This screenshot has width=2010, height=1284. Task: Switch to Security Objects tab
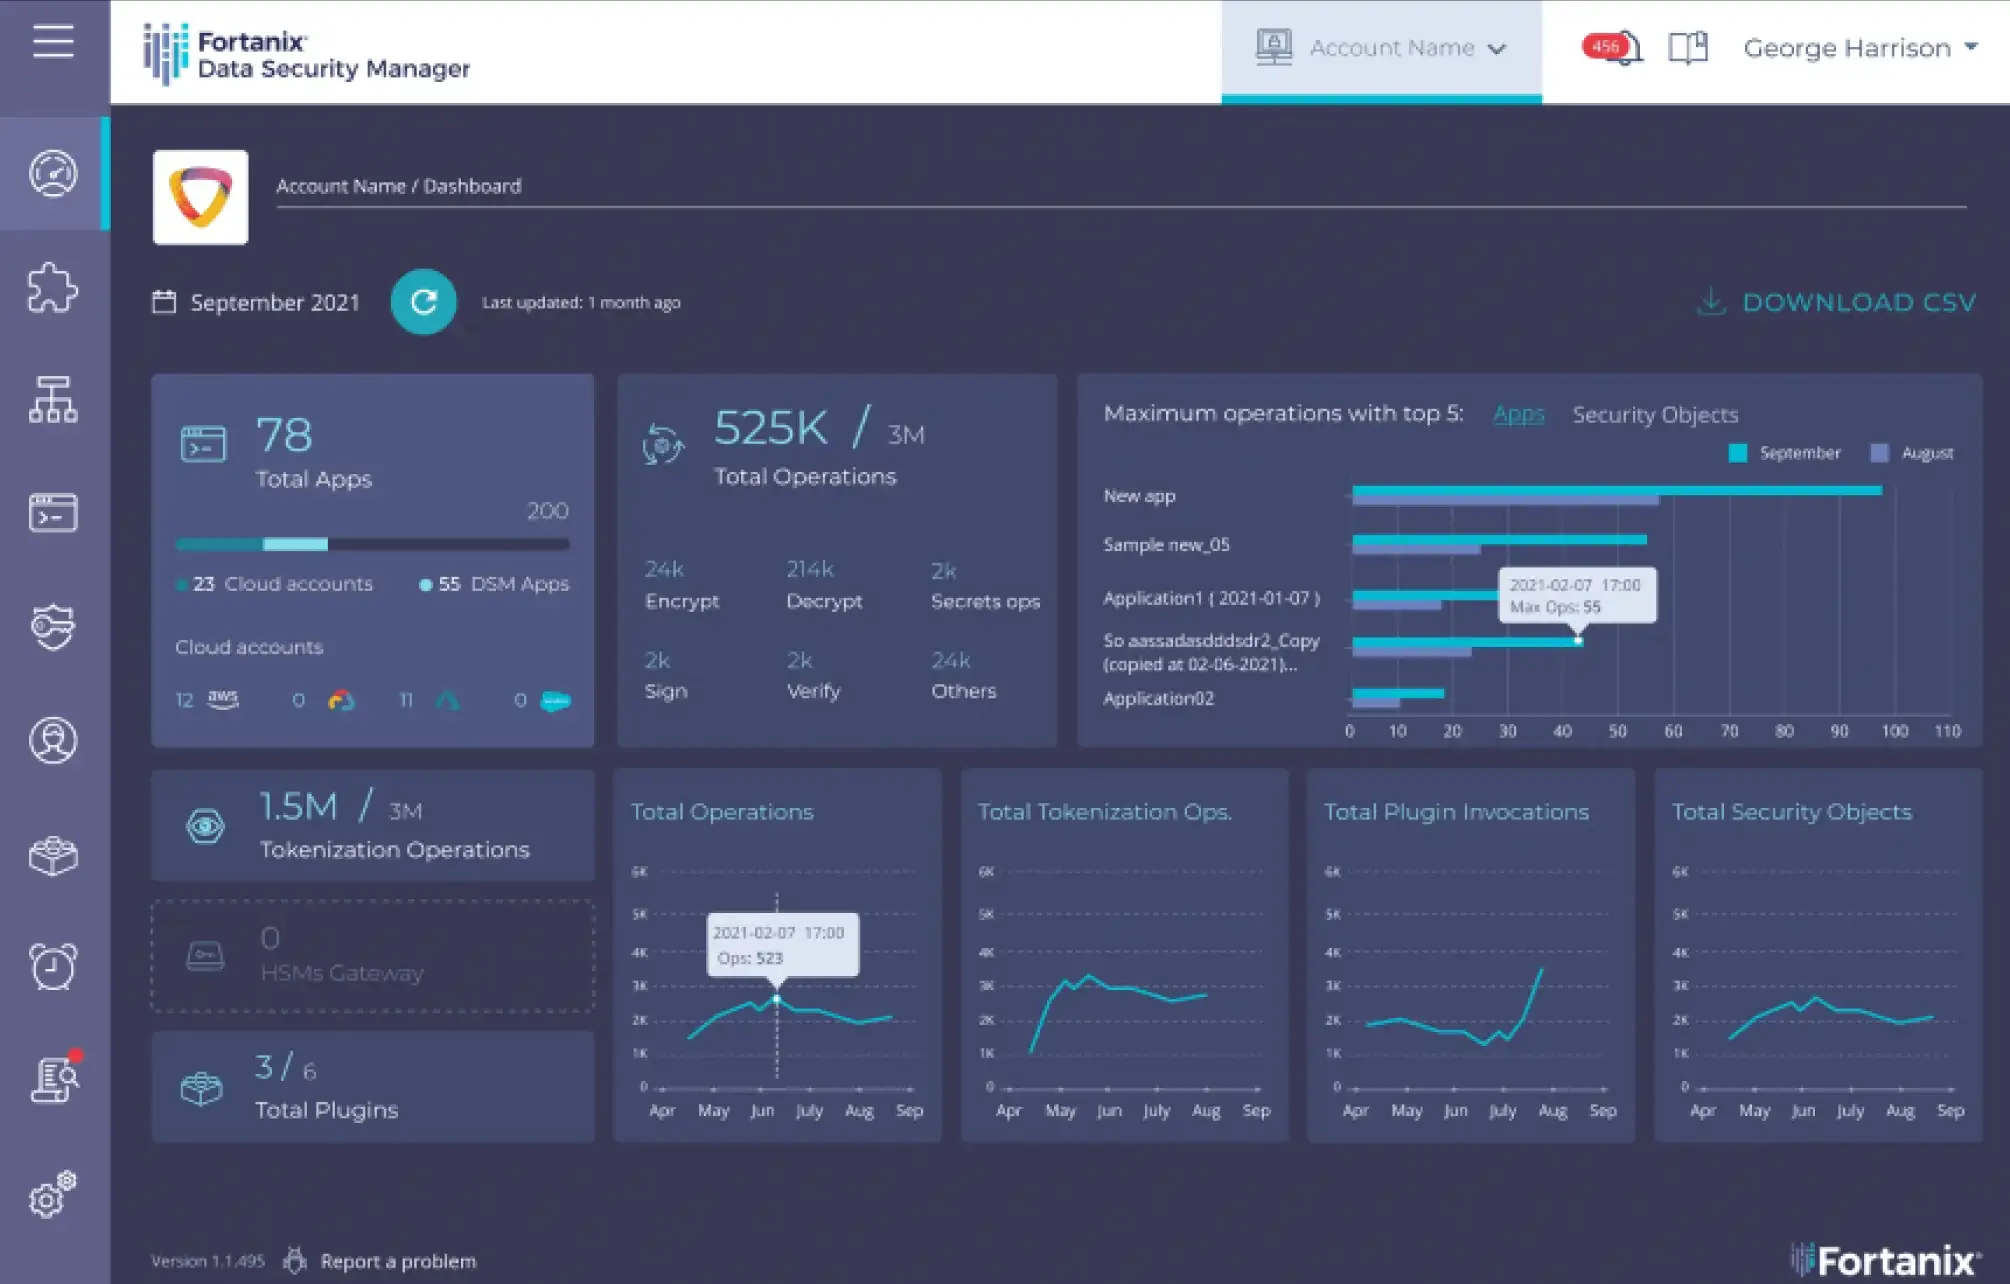[1655, 414]
